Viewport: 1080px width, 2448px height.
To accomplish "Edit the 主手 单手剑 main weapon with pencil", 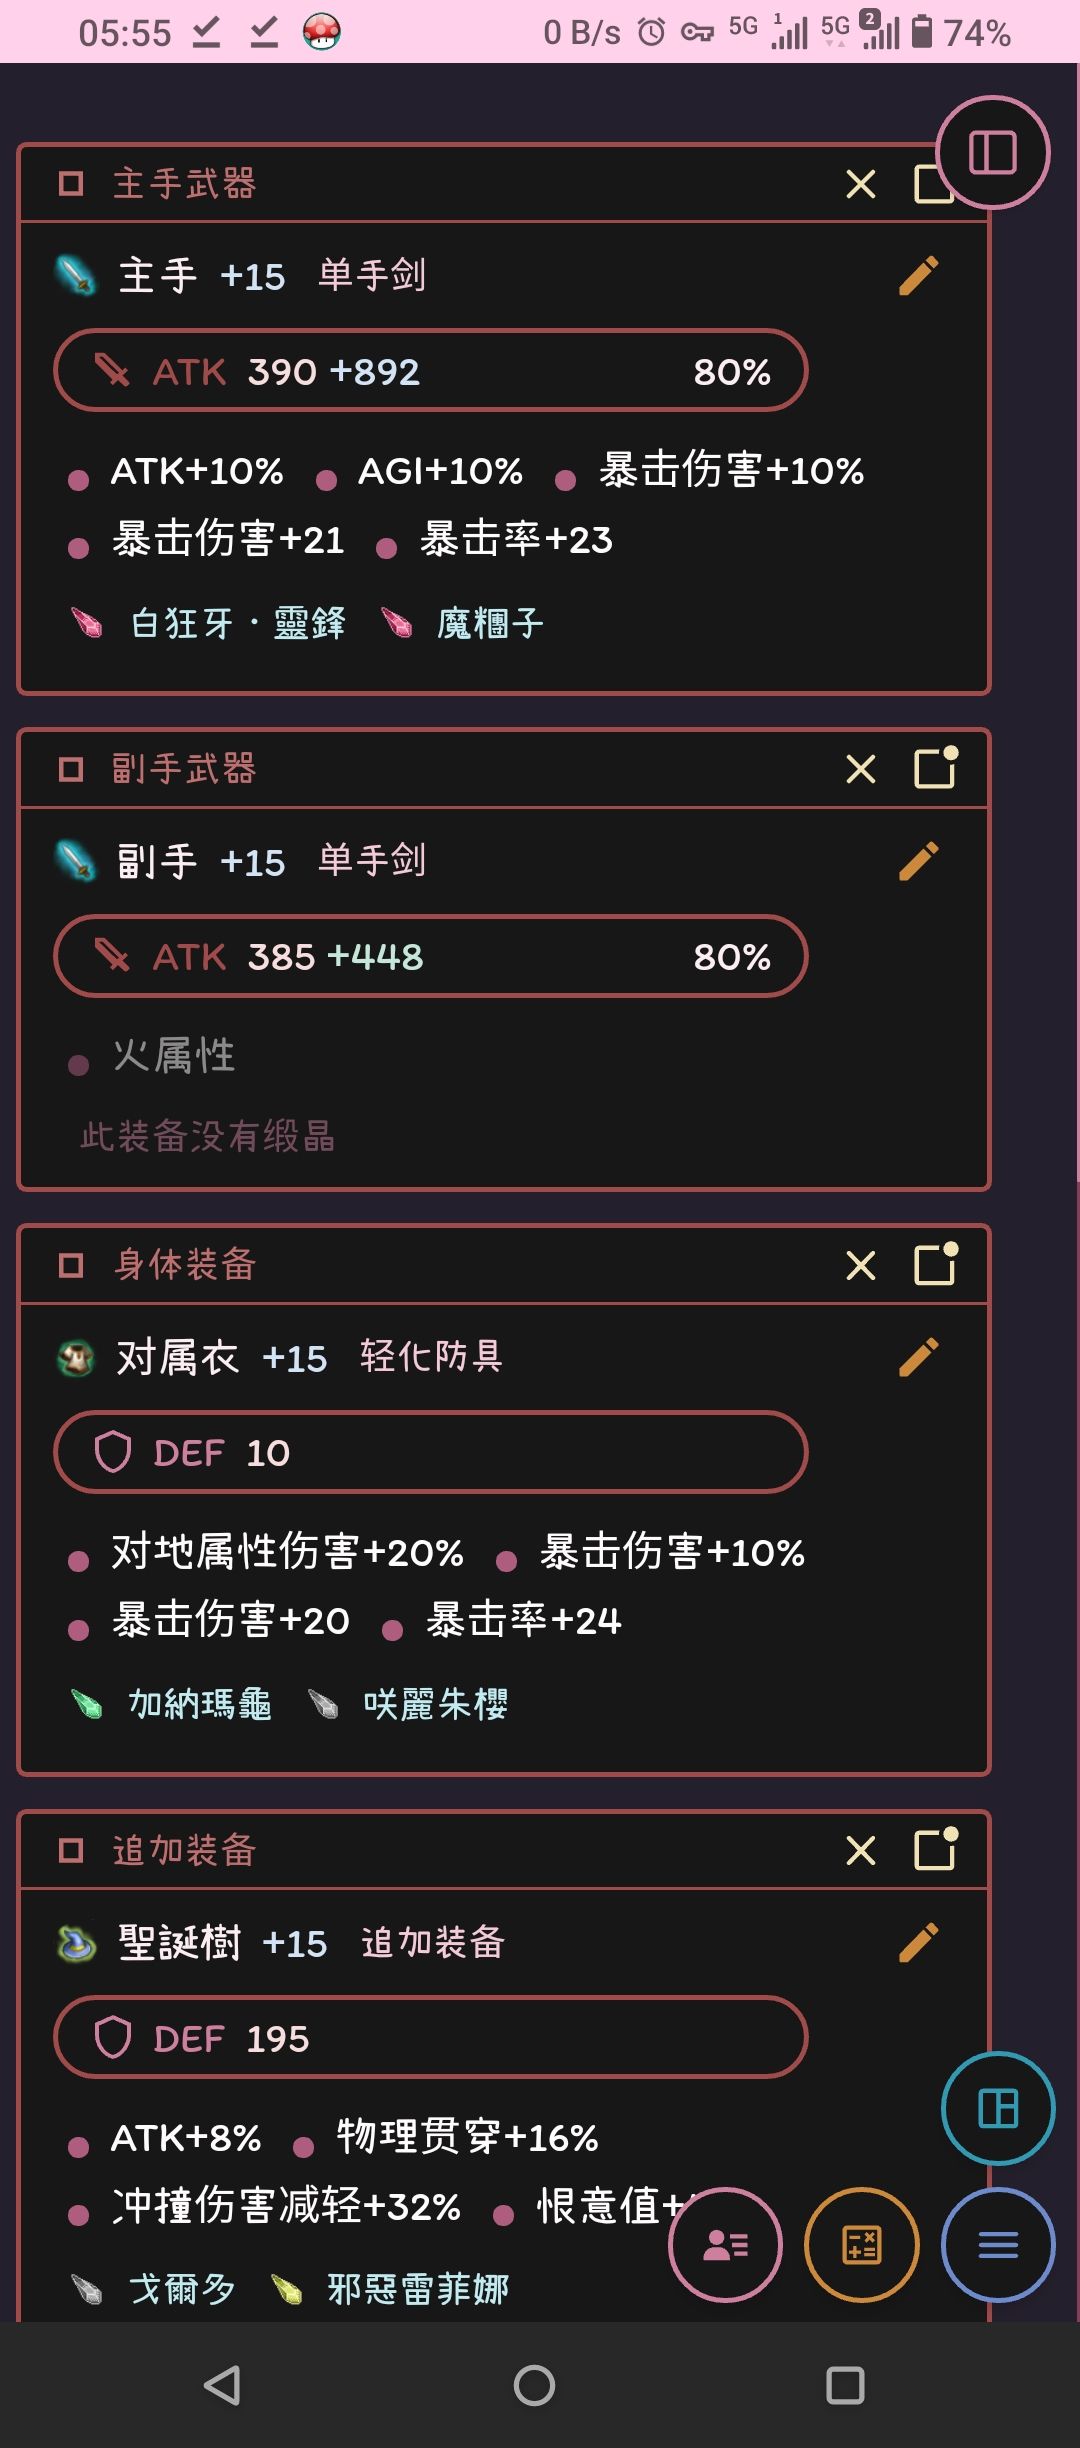I will [918, 276].
